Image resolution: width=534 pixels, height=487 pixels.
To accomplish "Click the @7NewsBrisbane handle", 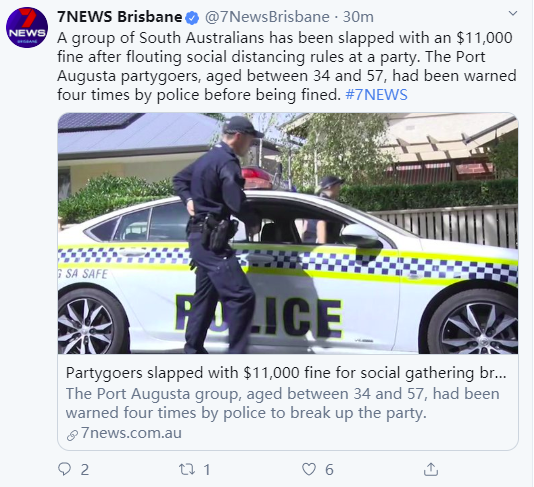I will click(x=267, y=17).
